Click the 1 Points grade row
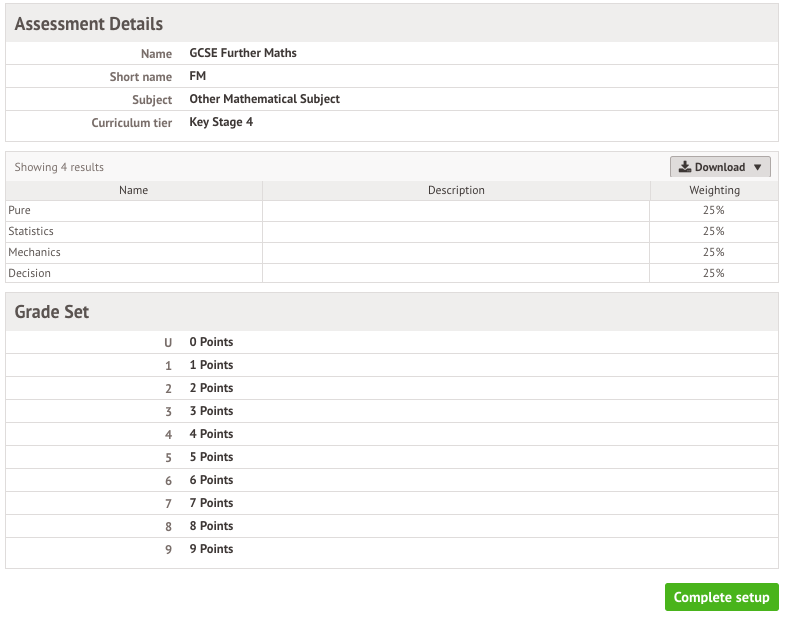This screenshot has height=619, width=786. tap(392, 365)
